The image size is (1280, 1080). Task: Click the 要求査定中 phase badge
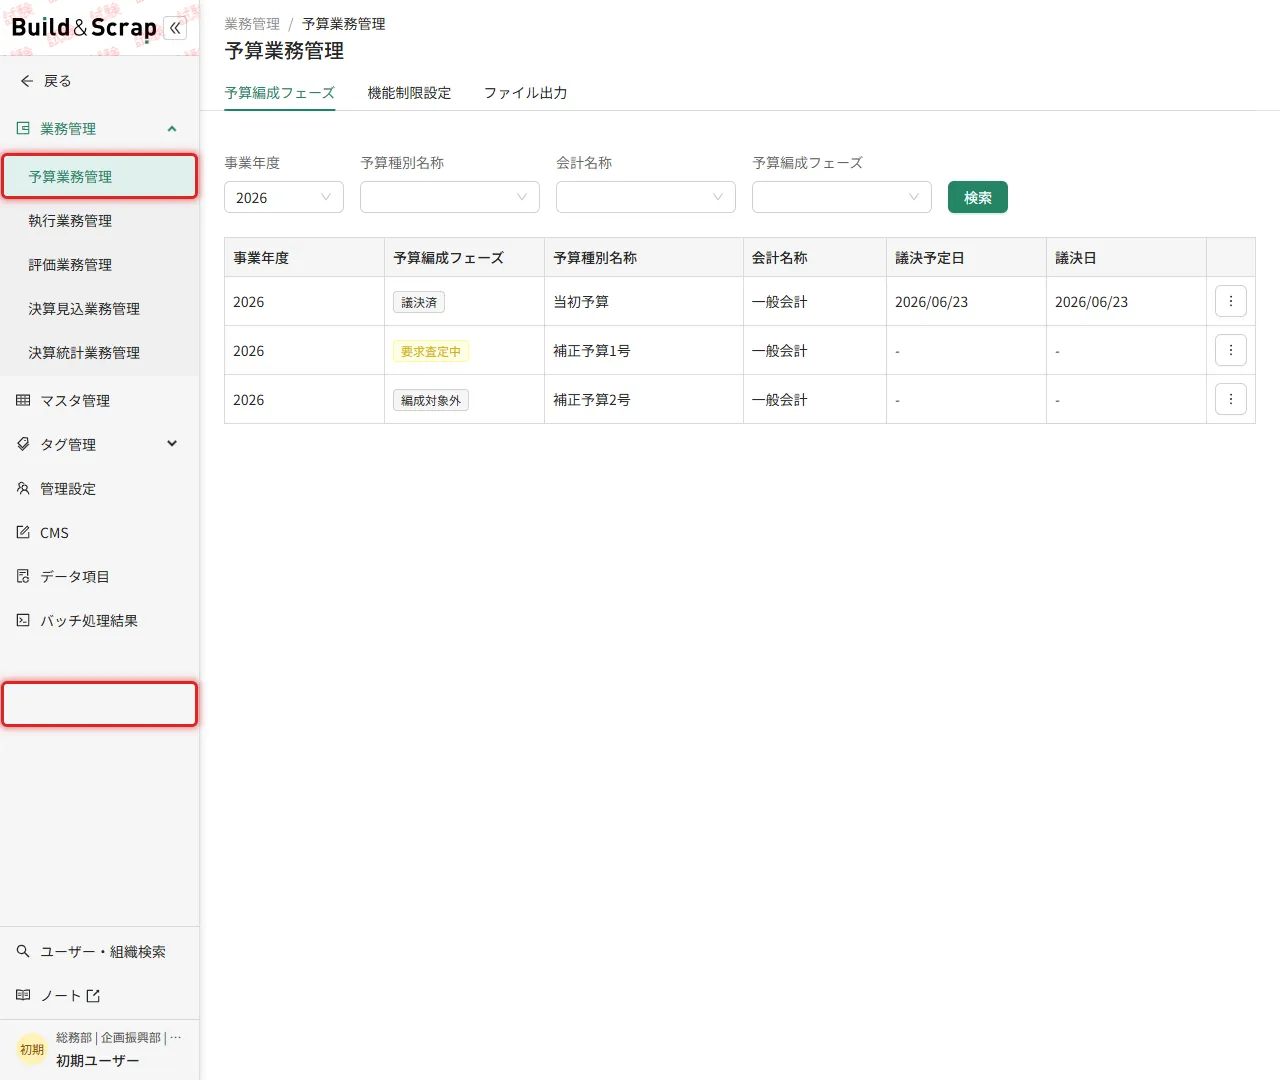[431, 351]
